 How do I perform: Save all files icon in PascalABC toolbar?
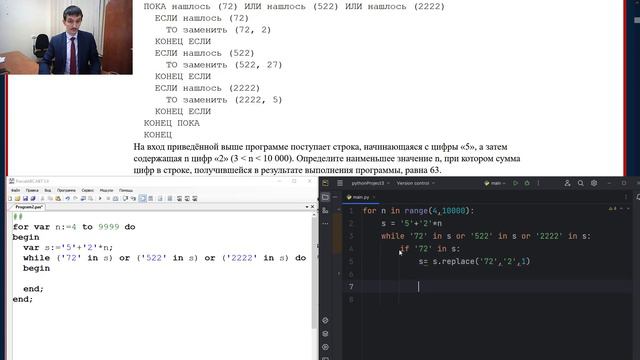click(33, 198)
